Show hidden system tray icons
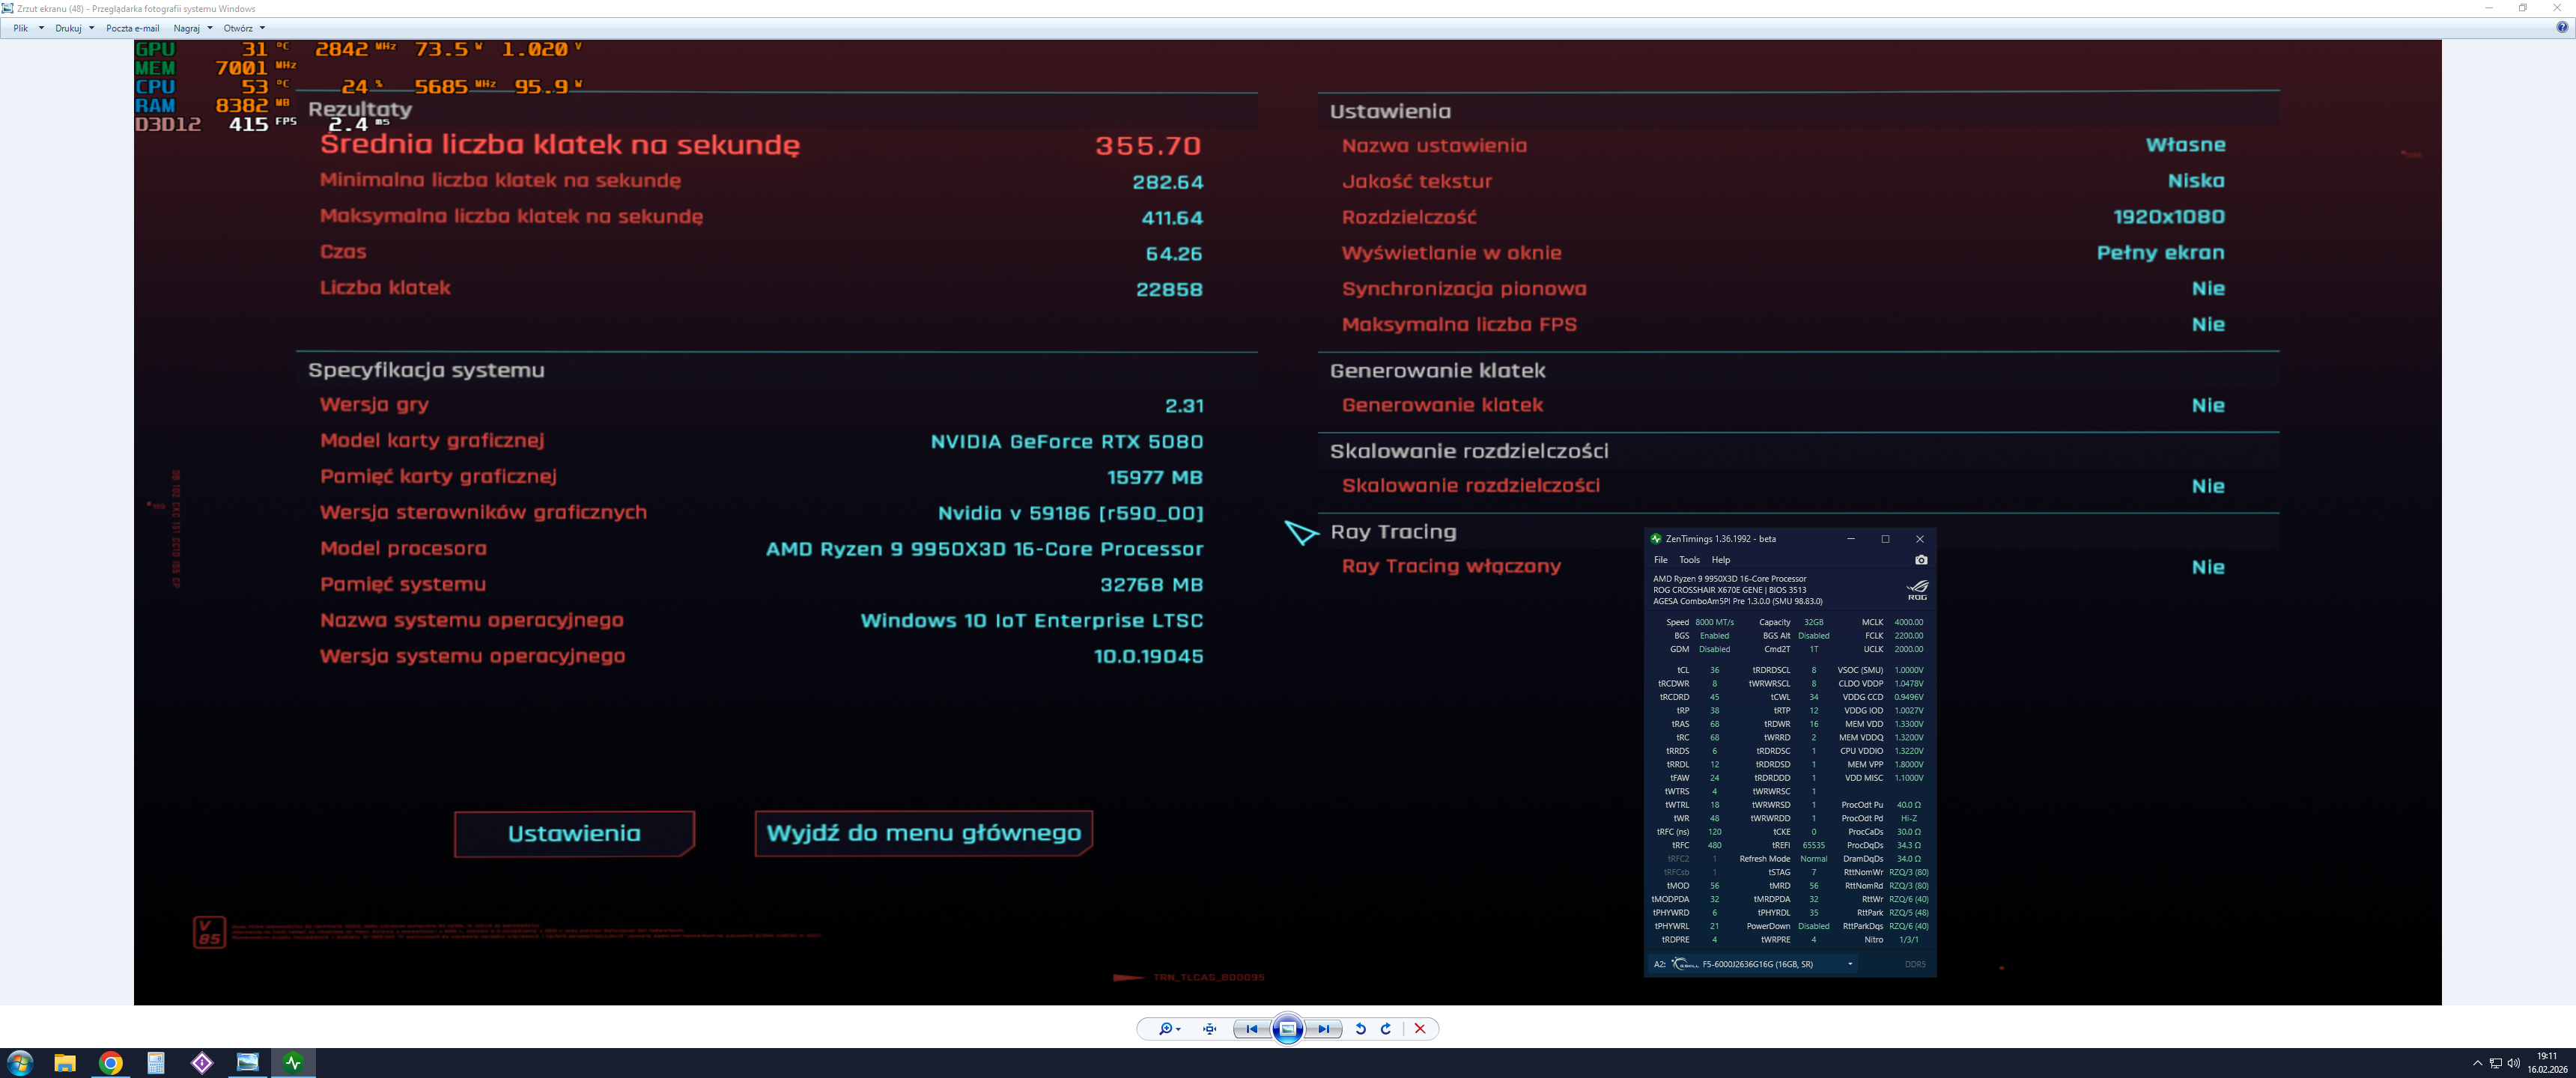2576x1078 pixels. 2477,1063
